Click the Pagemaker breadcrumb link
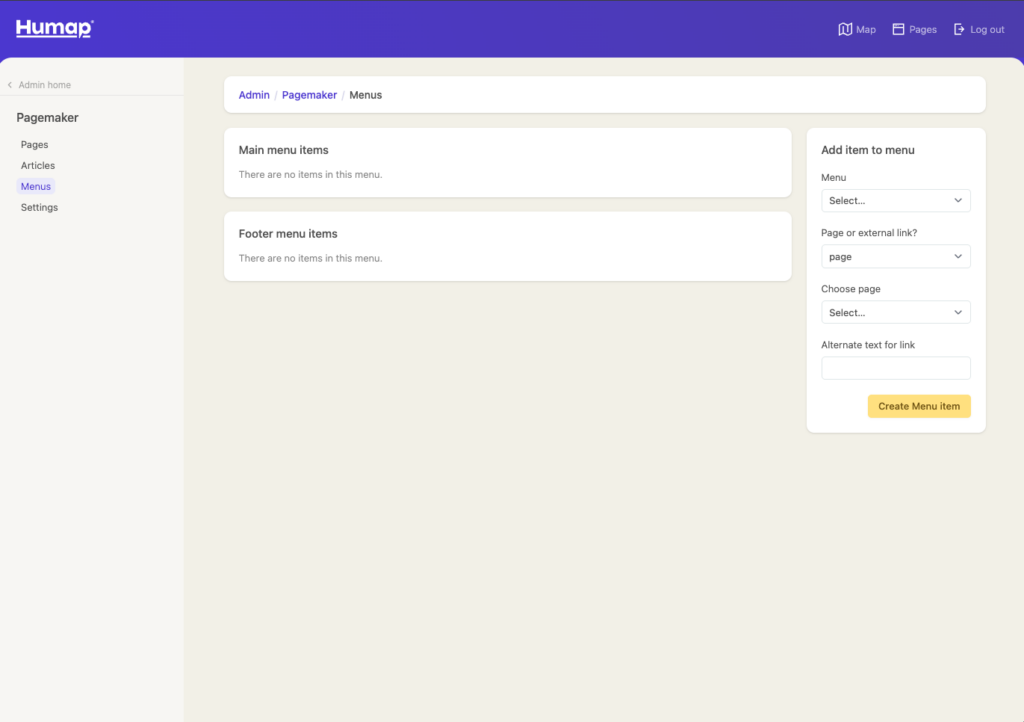1024x722 pixels. pos(309,95)
